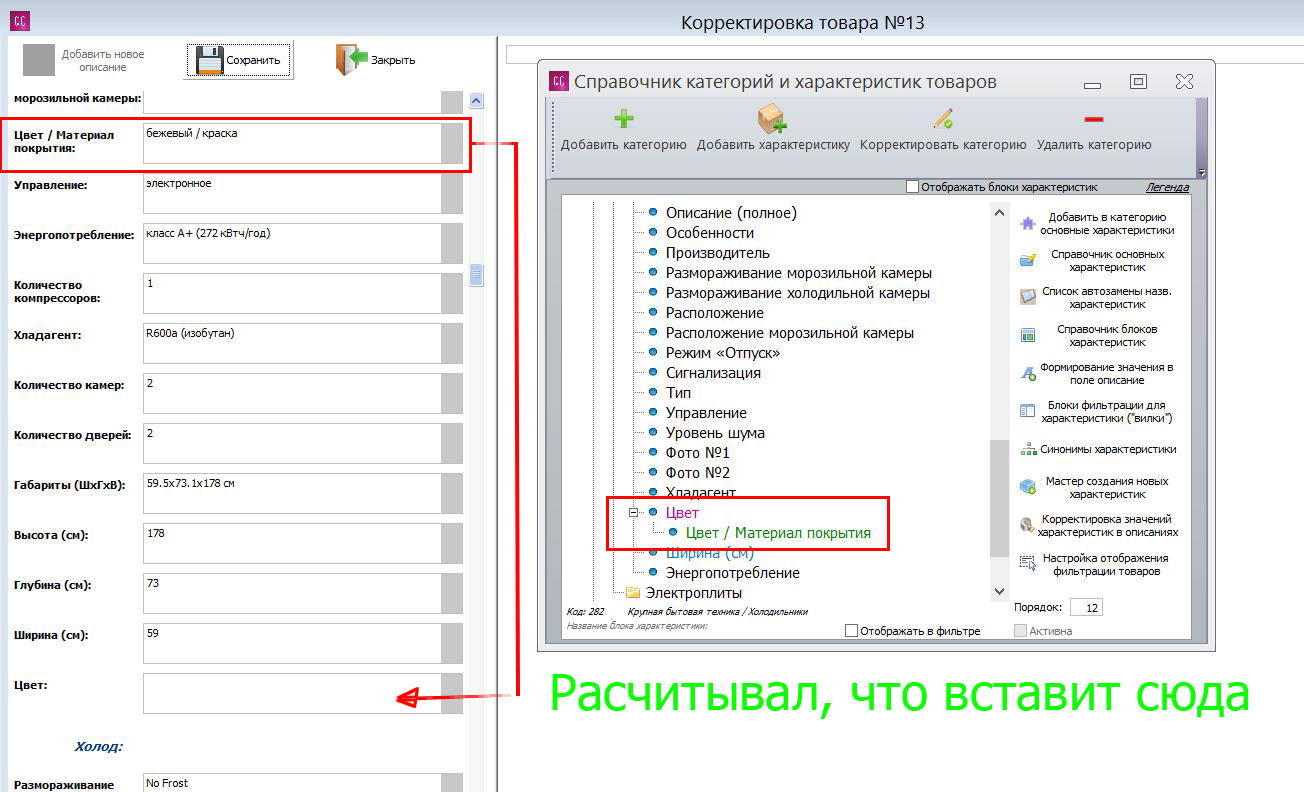Screen dimensions: 1304x792
Task: Toggle the 'Активна' checkbox
Action: coord(1020,631)
